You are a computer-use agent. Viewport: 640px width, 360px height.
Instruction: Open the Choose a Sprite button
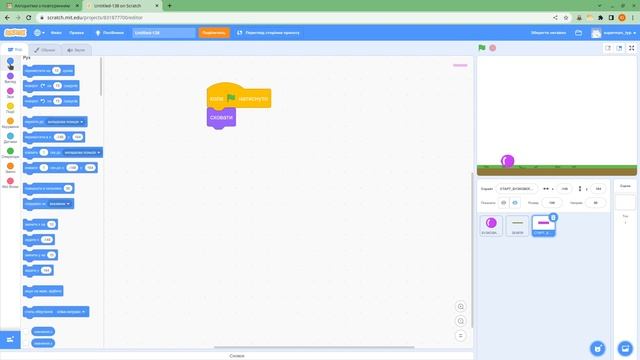tap(598, 349)
